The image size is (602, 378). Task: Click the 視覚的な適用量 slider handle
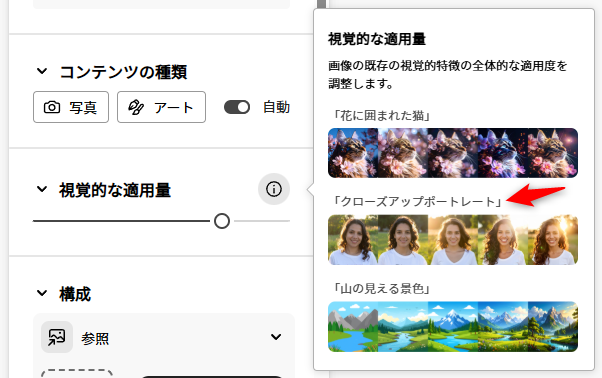(222, 221)
